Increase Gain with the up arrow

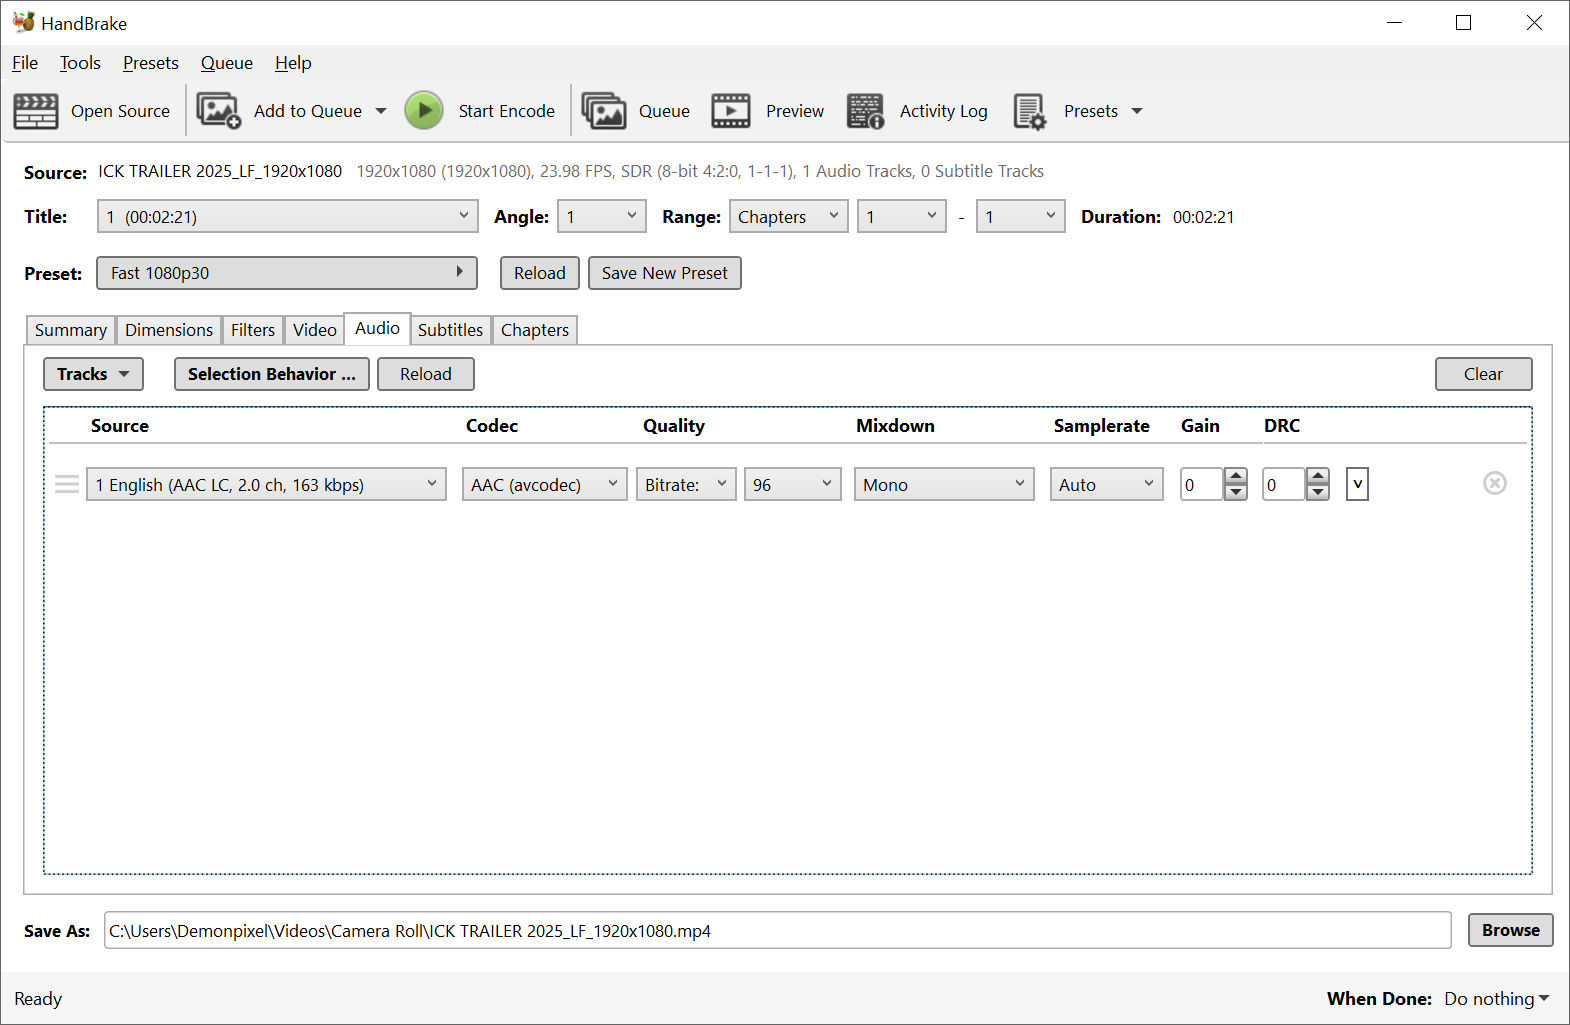1236,476
